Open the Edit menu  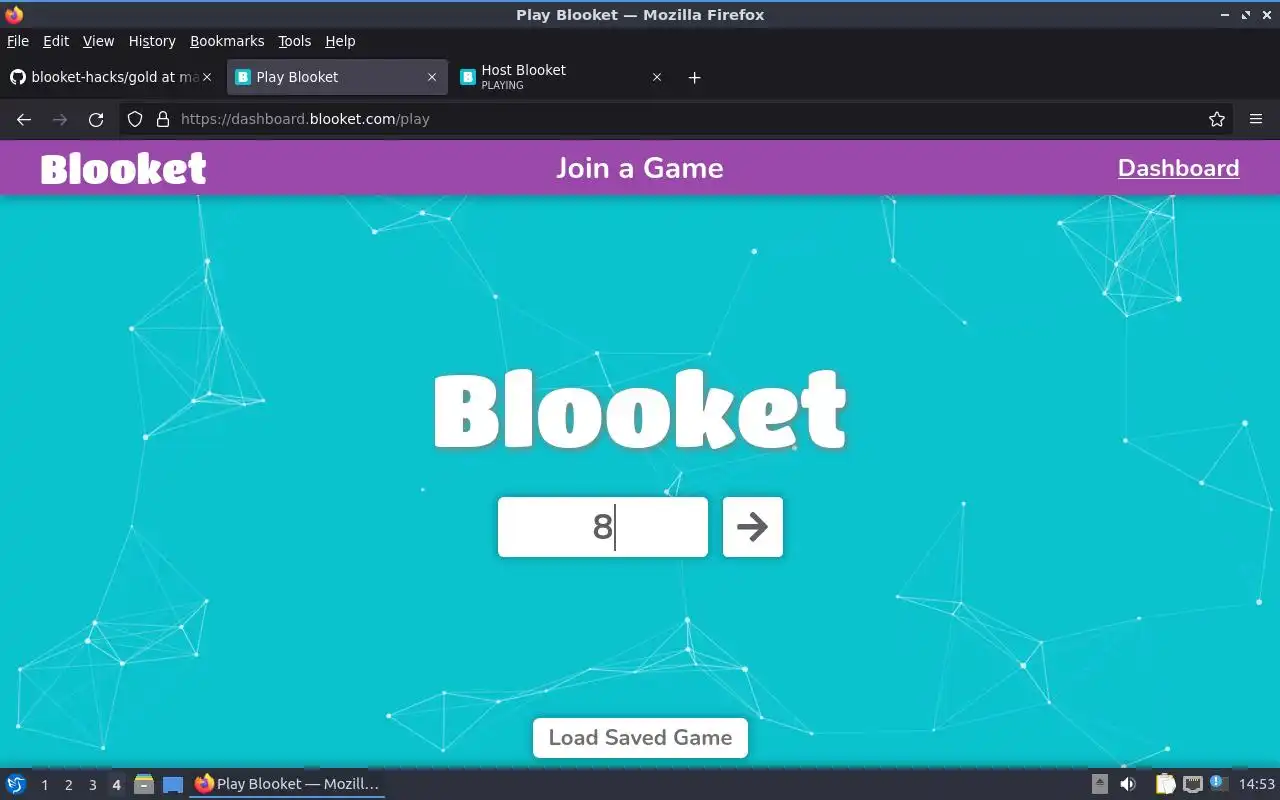pos(56,41)
